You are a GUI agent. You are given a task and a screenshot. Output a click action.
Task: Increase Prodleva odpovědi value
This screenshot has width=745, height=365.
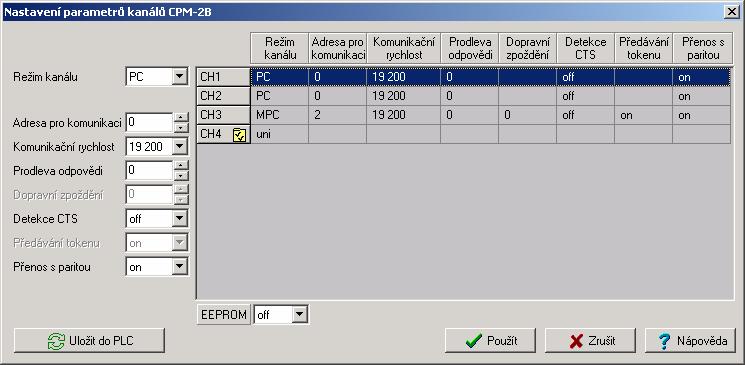click(181, 165)
